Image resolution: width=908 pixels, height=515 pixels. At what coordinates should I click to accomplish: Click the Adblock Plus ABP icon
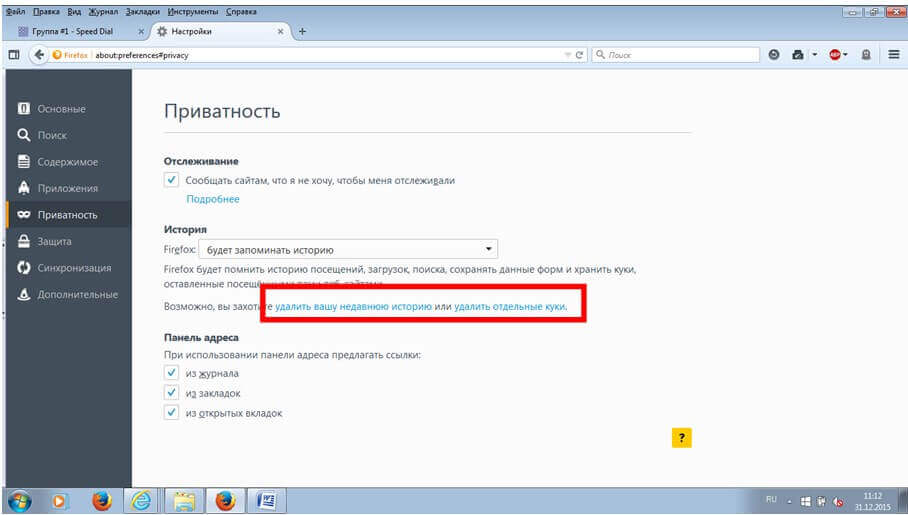(835, 55)
